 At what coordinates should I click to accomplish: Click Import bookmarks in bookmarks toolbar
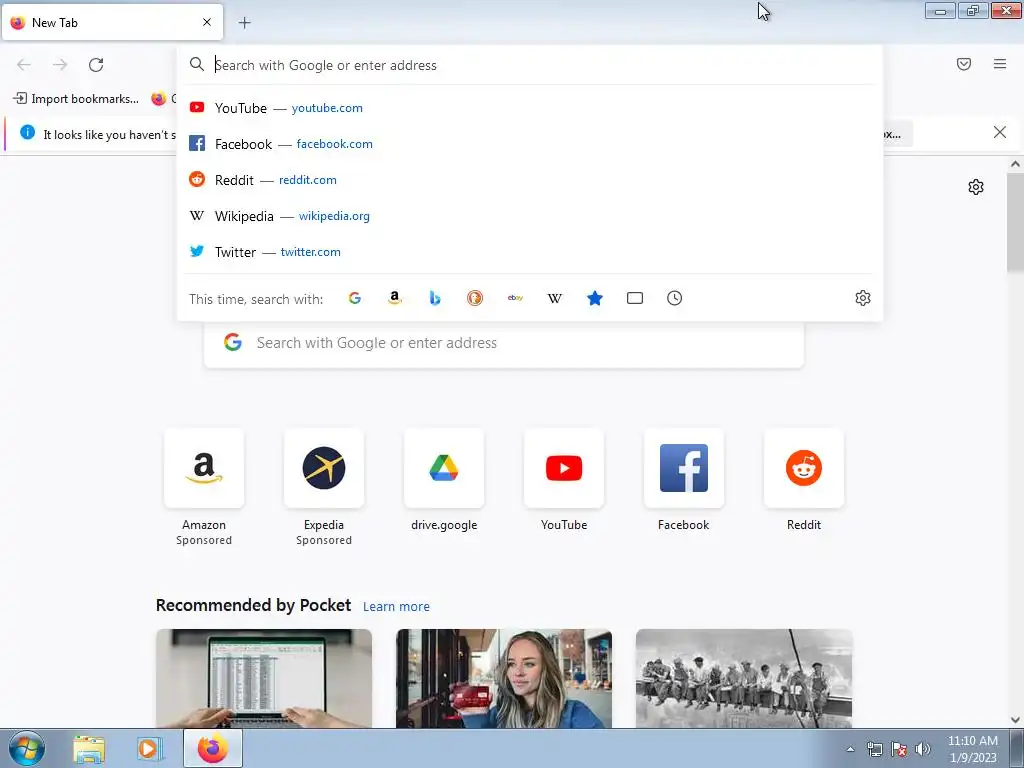(x=76, y=99)
